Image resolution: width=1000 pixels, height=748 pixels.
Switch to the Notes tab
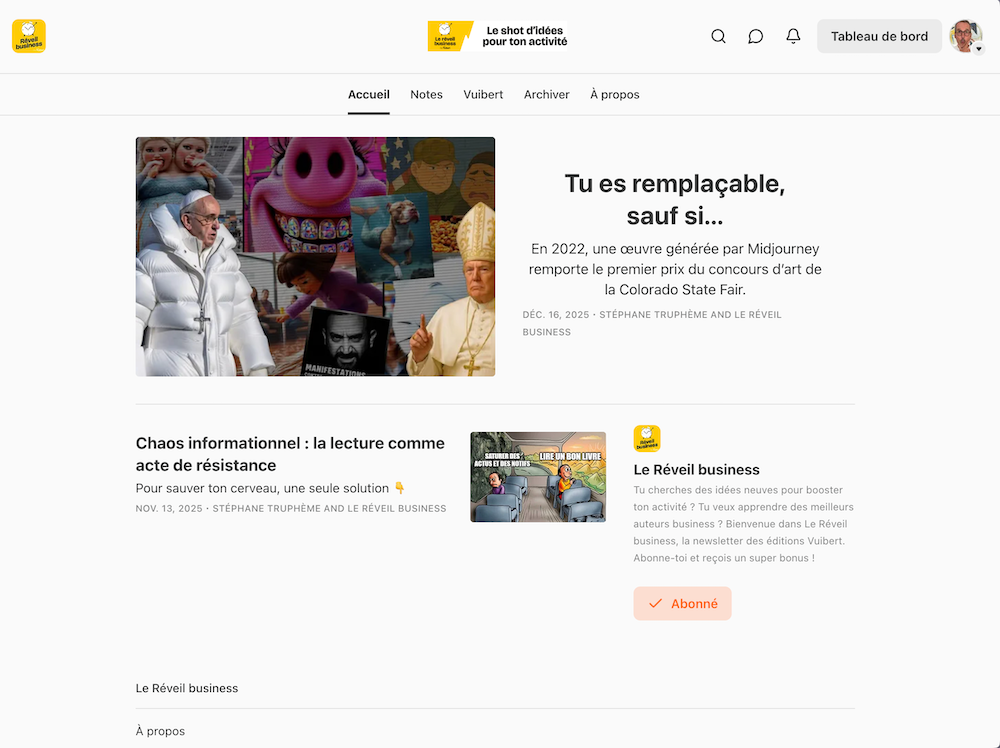pos(426,94)
